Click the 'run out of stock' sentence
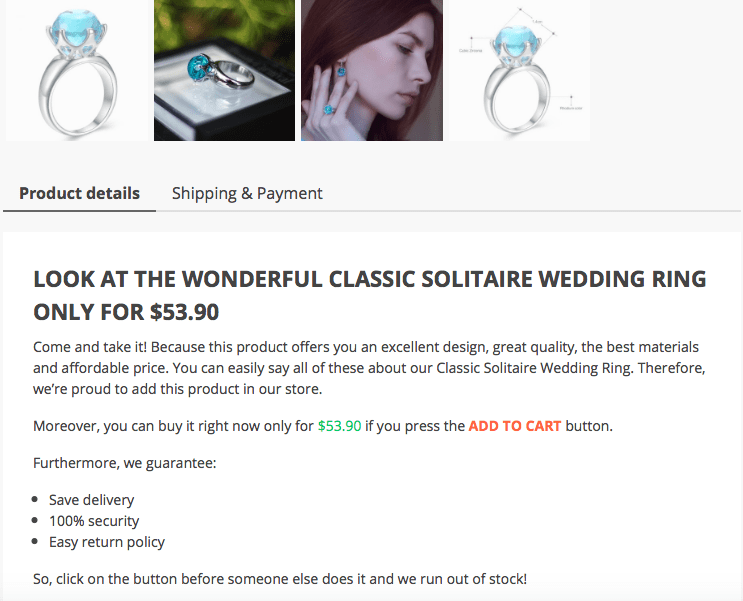The height and width of the screenshot is (601, 743). [x=280, y=579]
